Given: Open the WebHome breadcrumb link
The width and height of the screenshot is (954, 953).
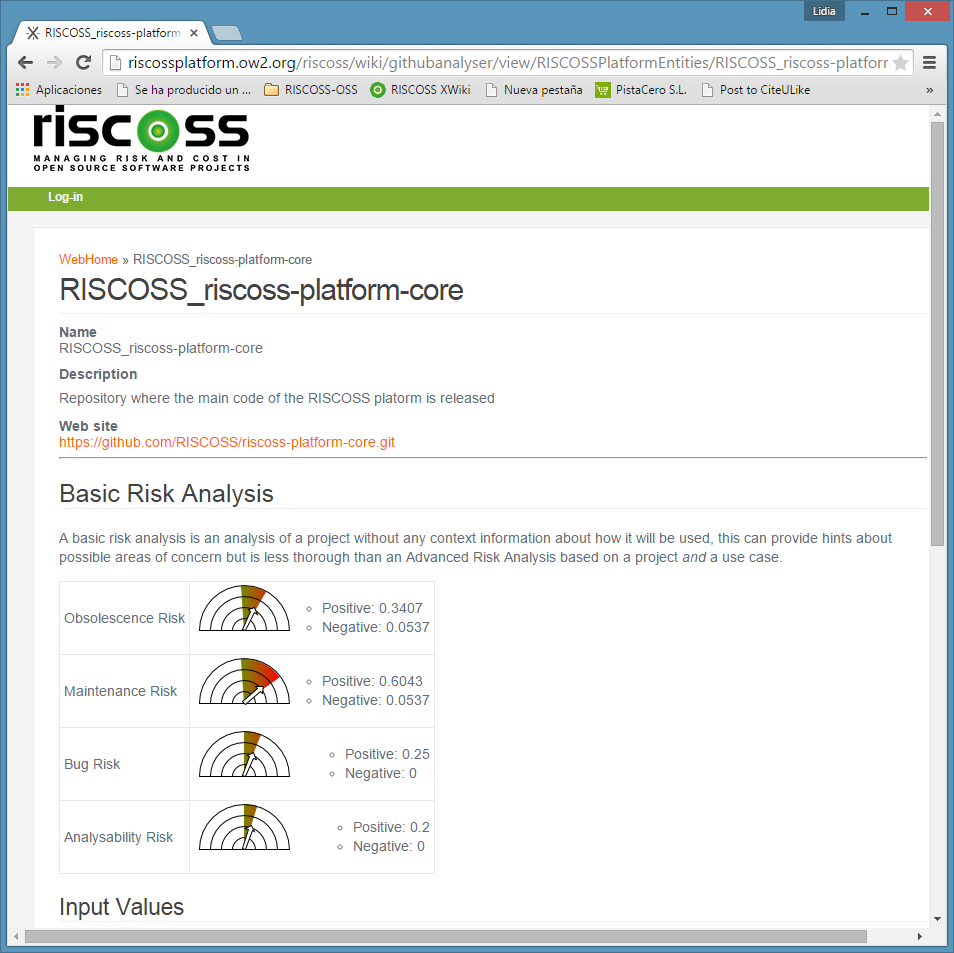Looking at the screenshot, I should 88,259.
